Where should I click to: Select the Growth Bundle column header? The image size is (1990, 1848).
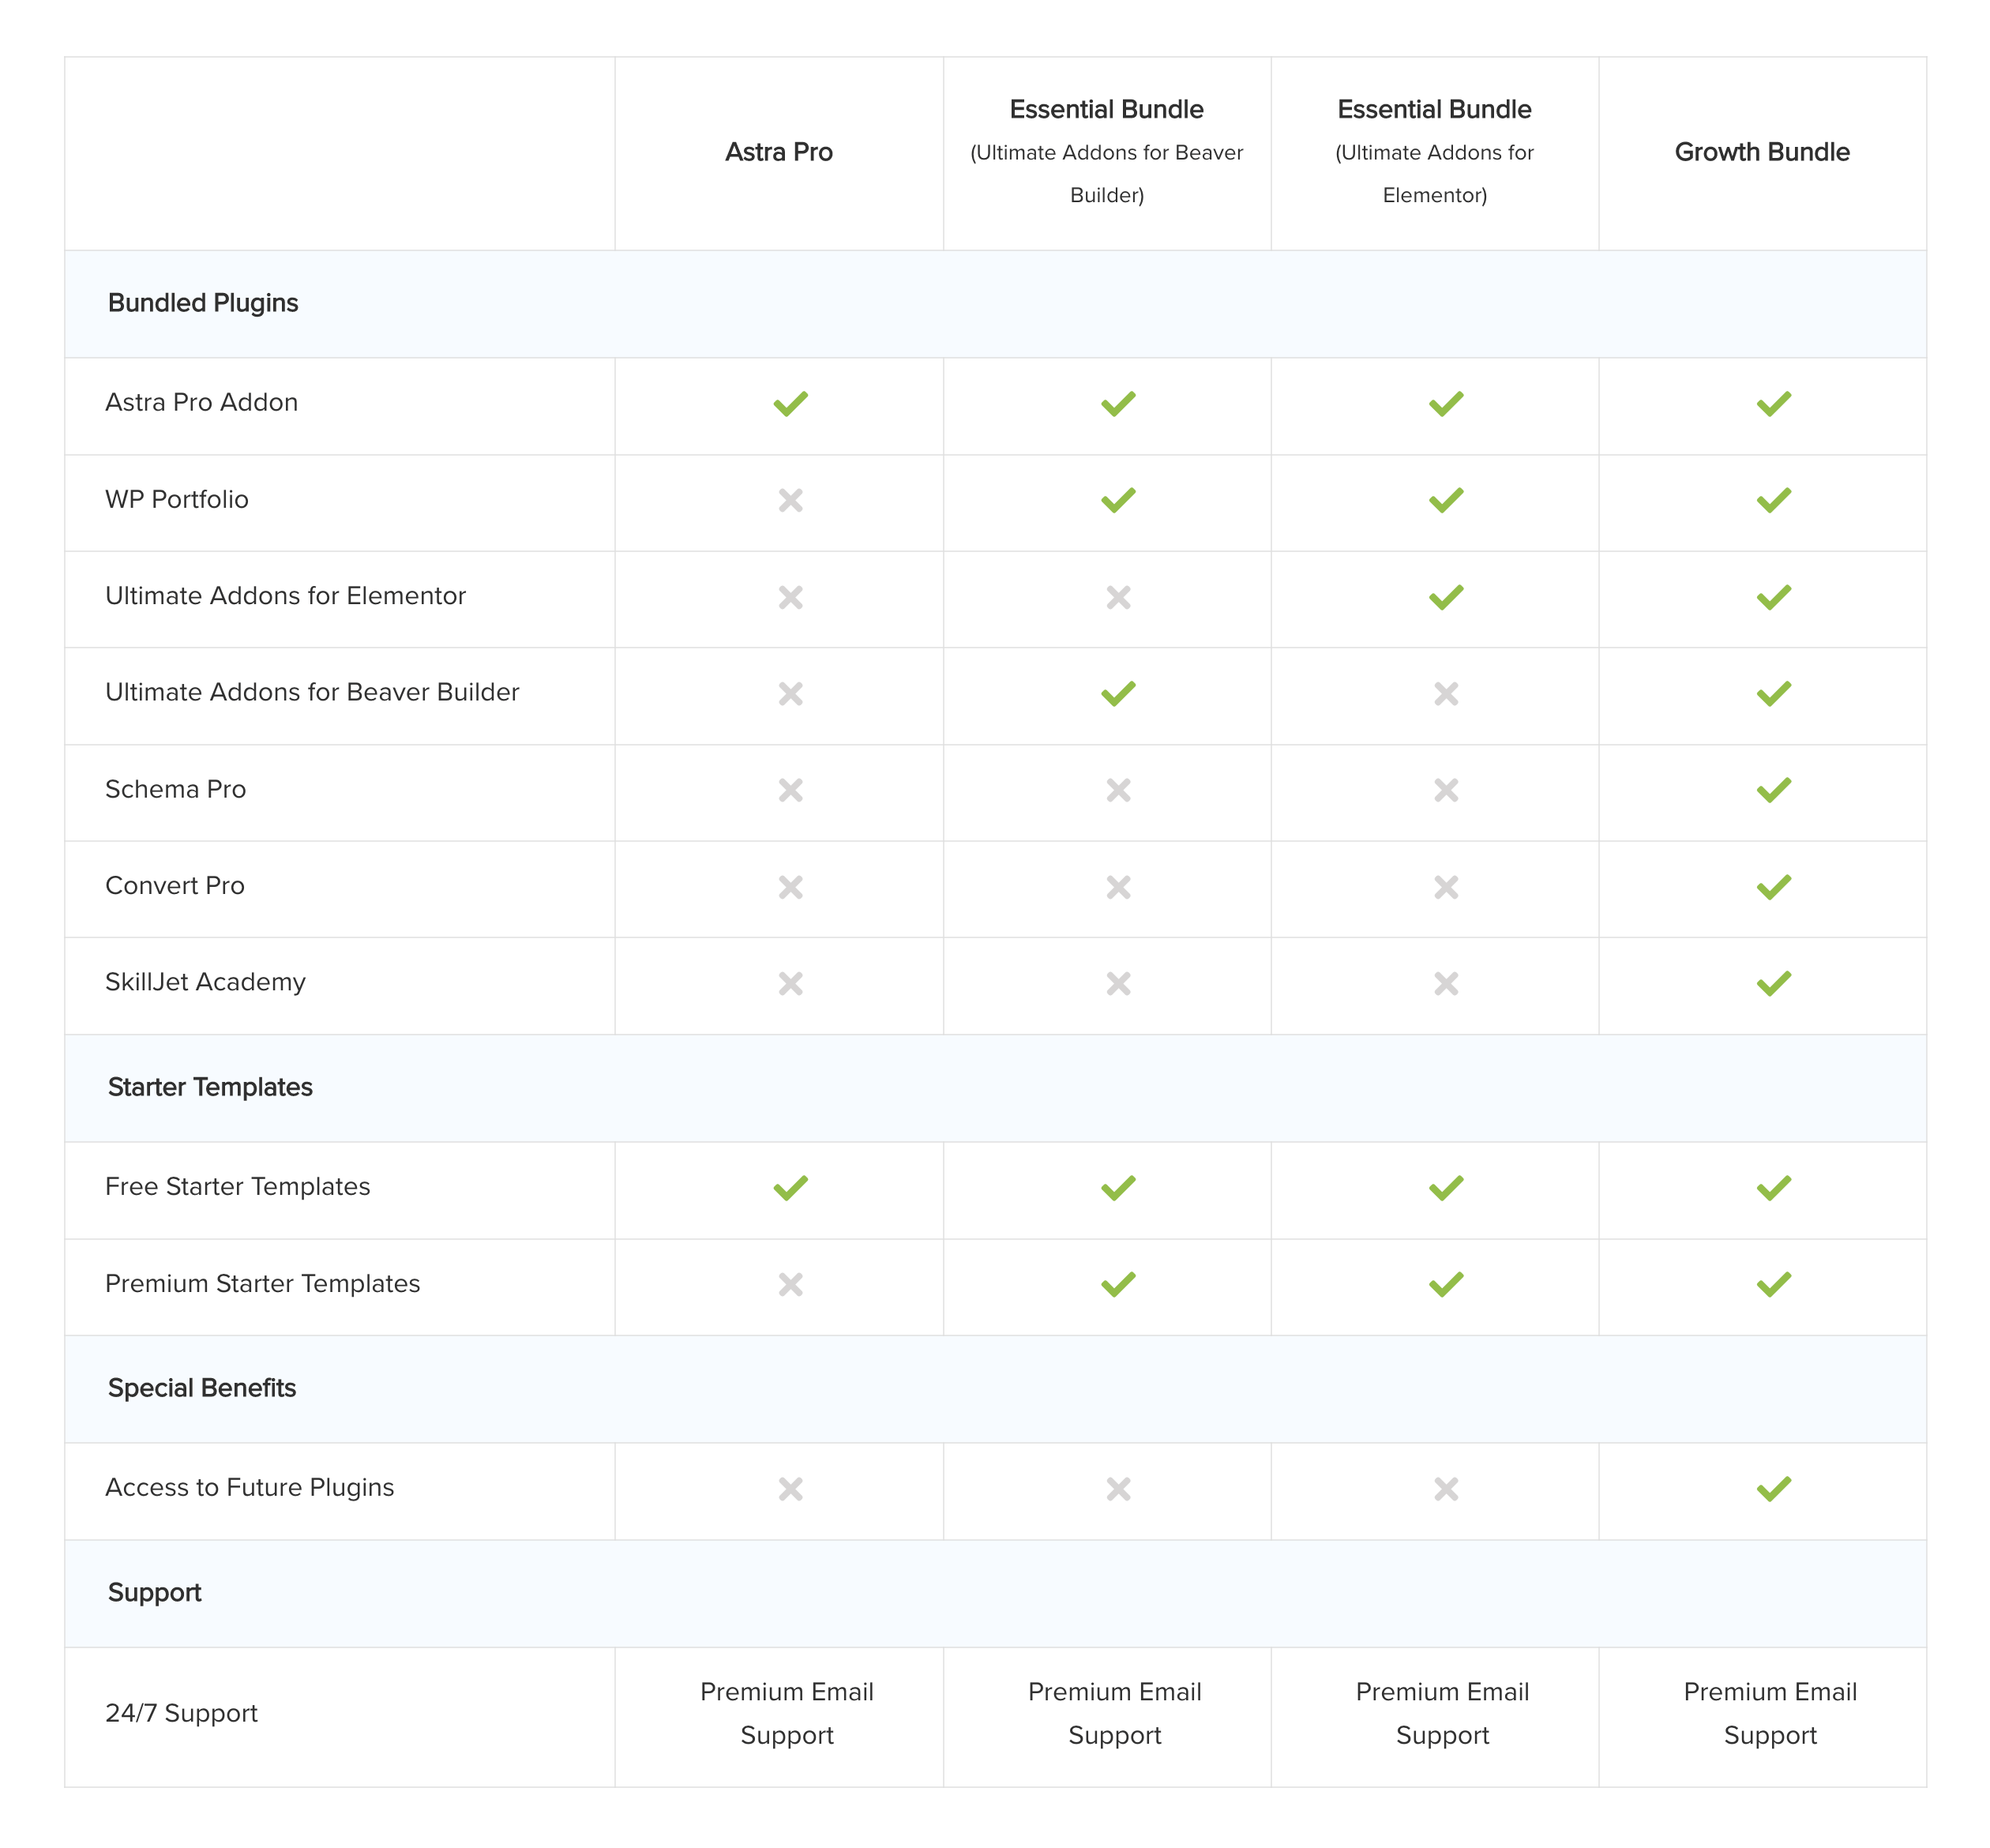1762,153
